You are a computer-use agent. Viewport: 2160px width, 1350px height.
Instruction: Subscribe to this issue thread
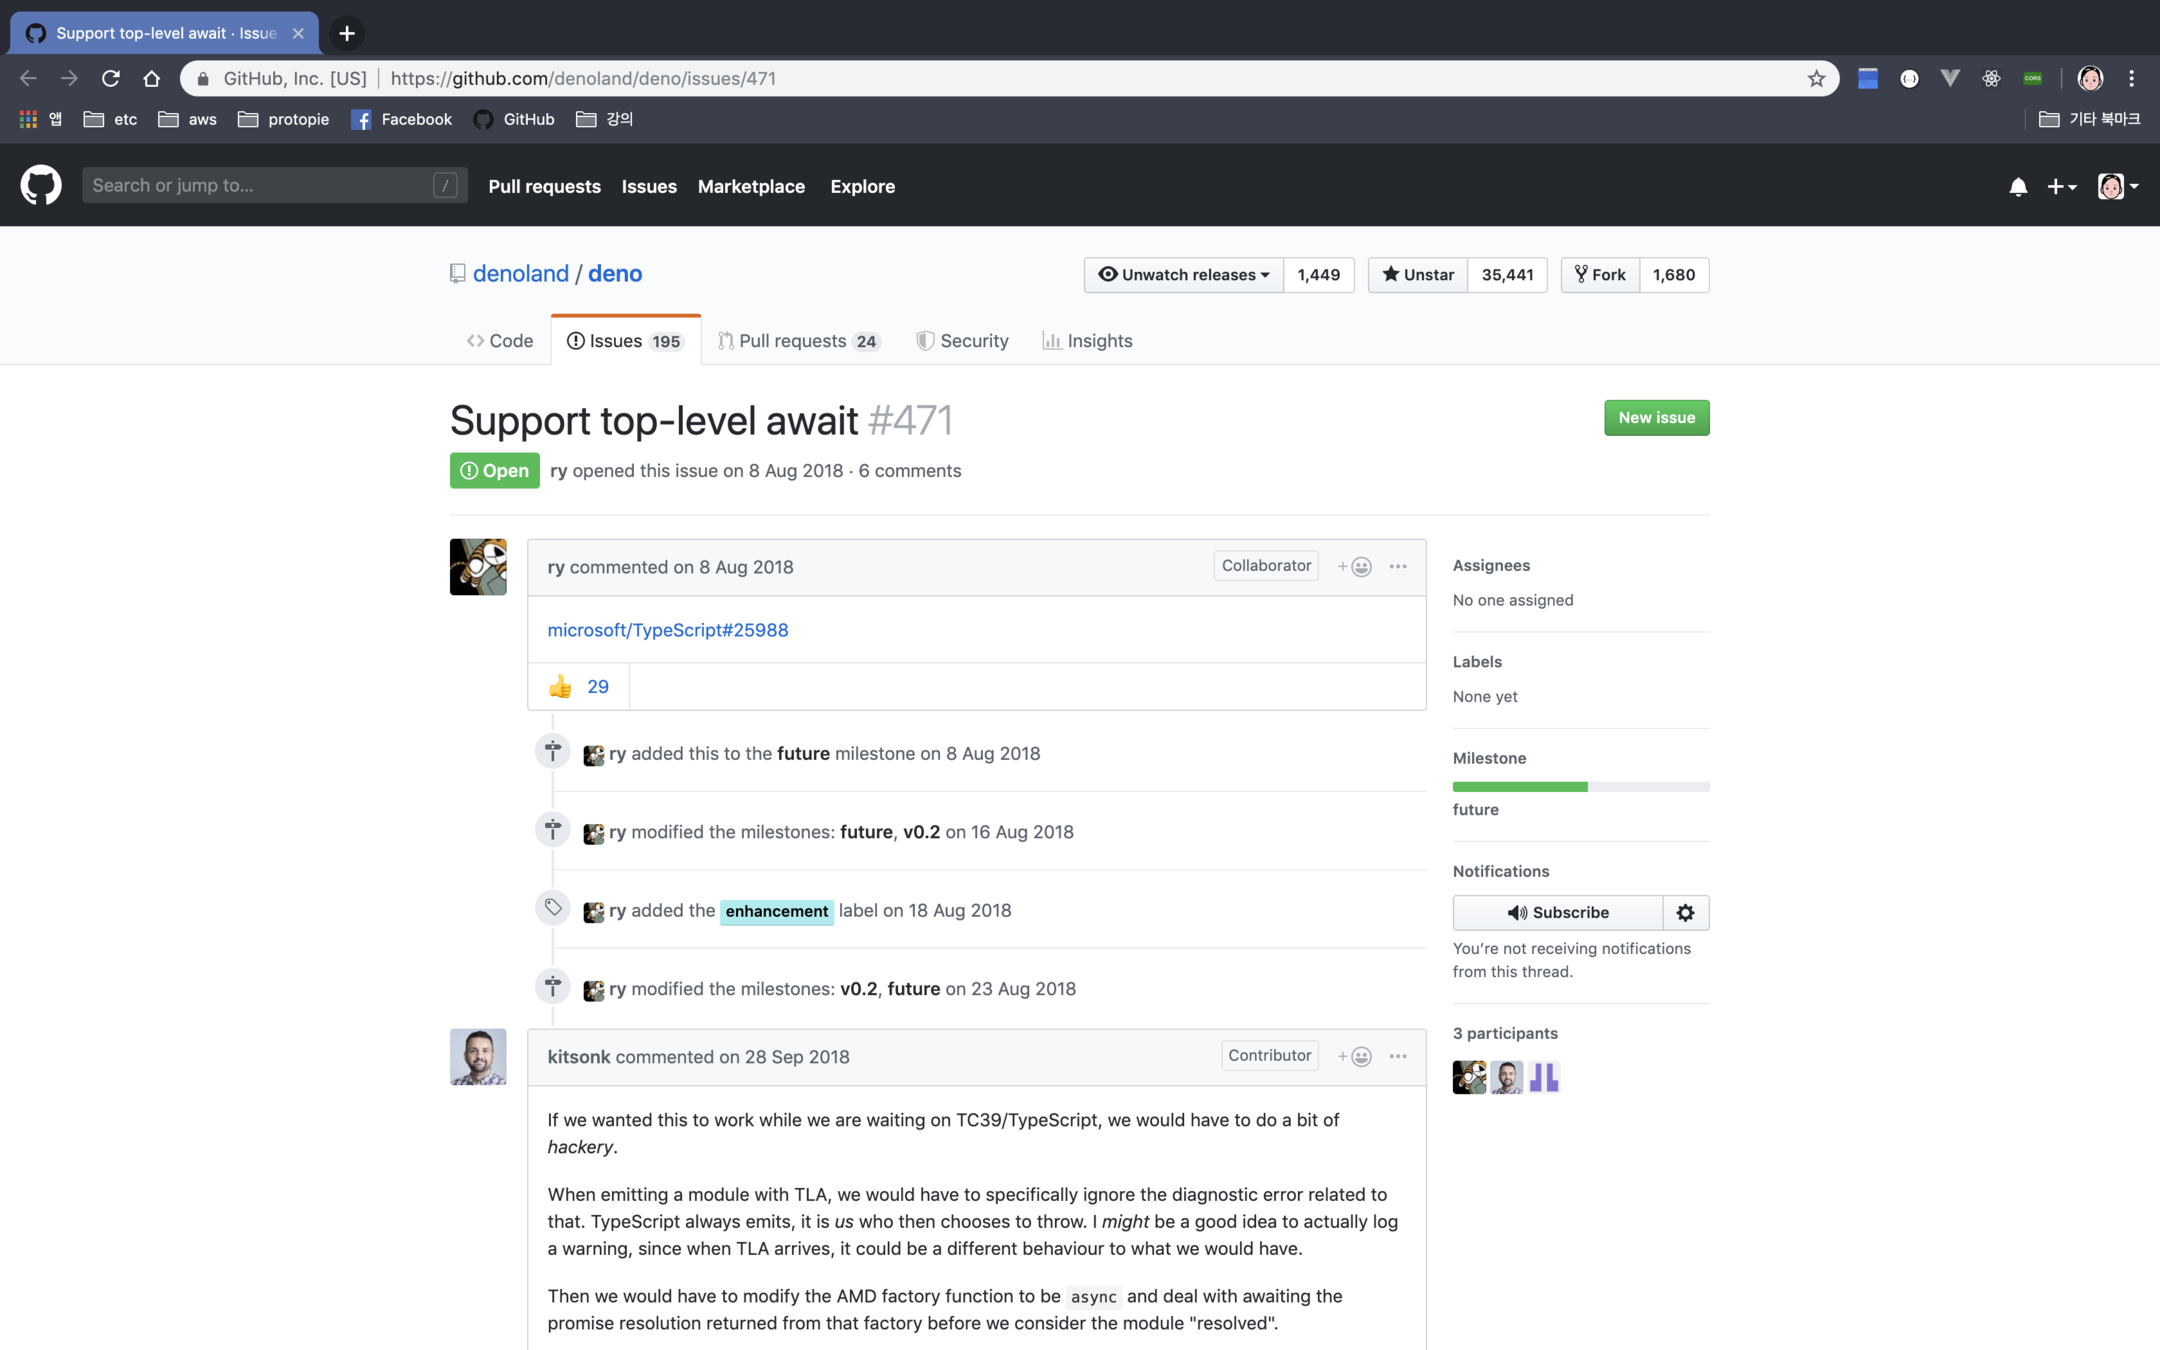coord(1557,912)
